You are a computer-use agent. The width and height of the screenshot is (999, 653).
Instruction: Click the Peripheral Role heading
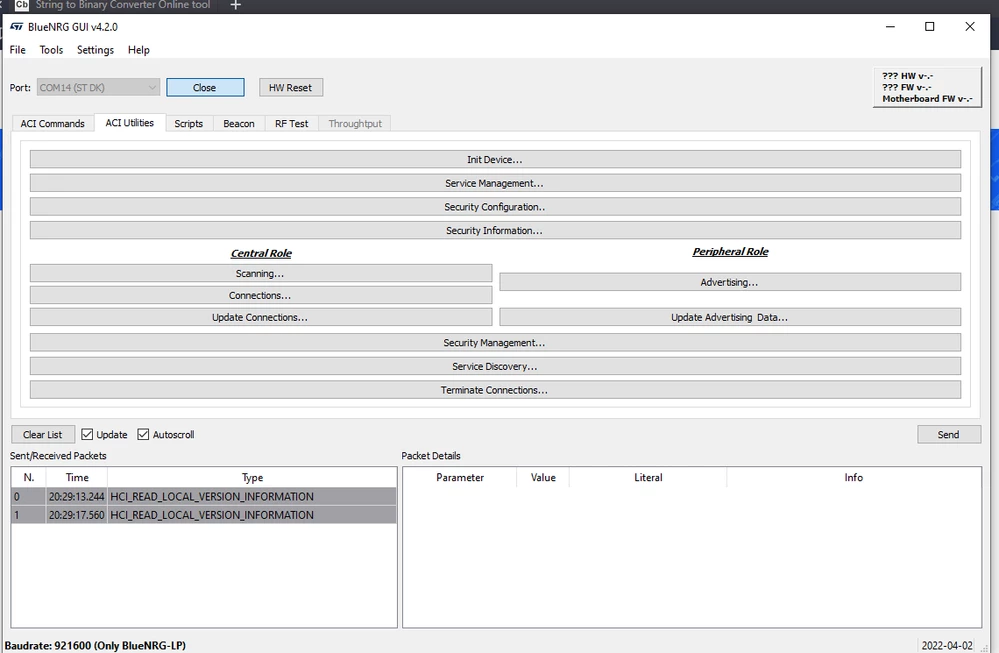coord(730,252)
